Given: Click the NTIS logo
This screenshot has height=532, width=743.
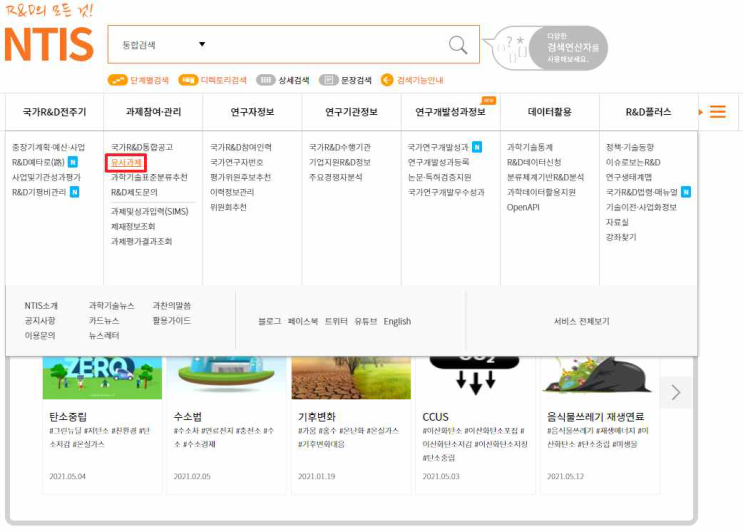Looking at the screenshot, I should 49,44.
